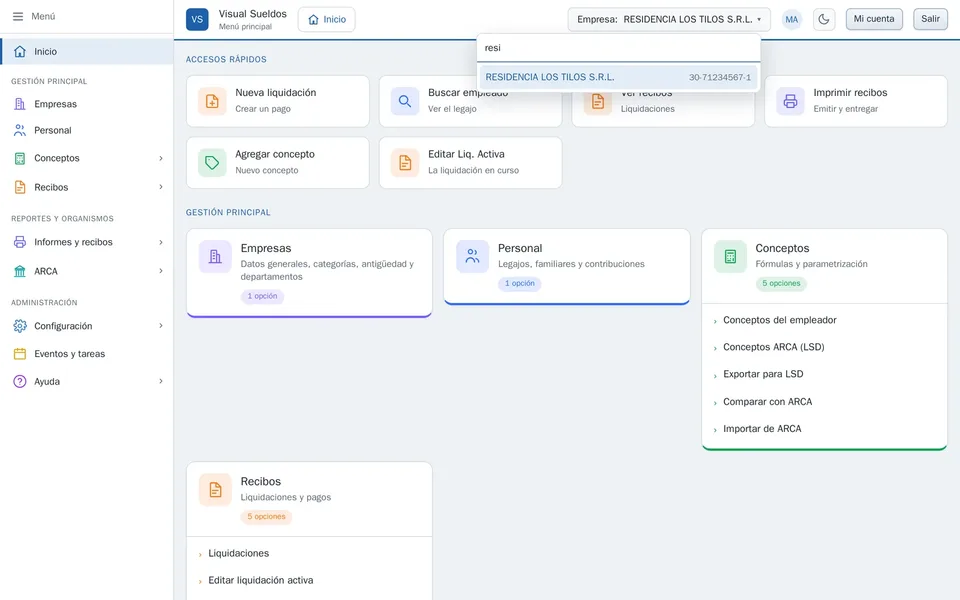Click the Inicio button in header

pyautogui.click(x=327, y=20)
